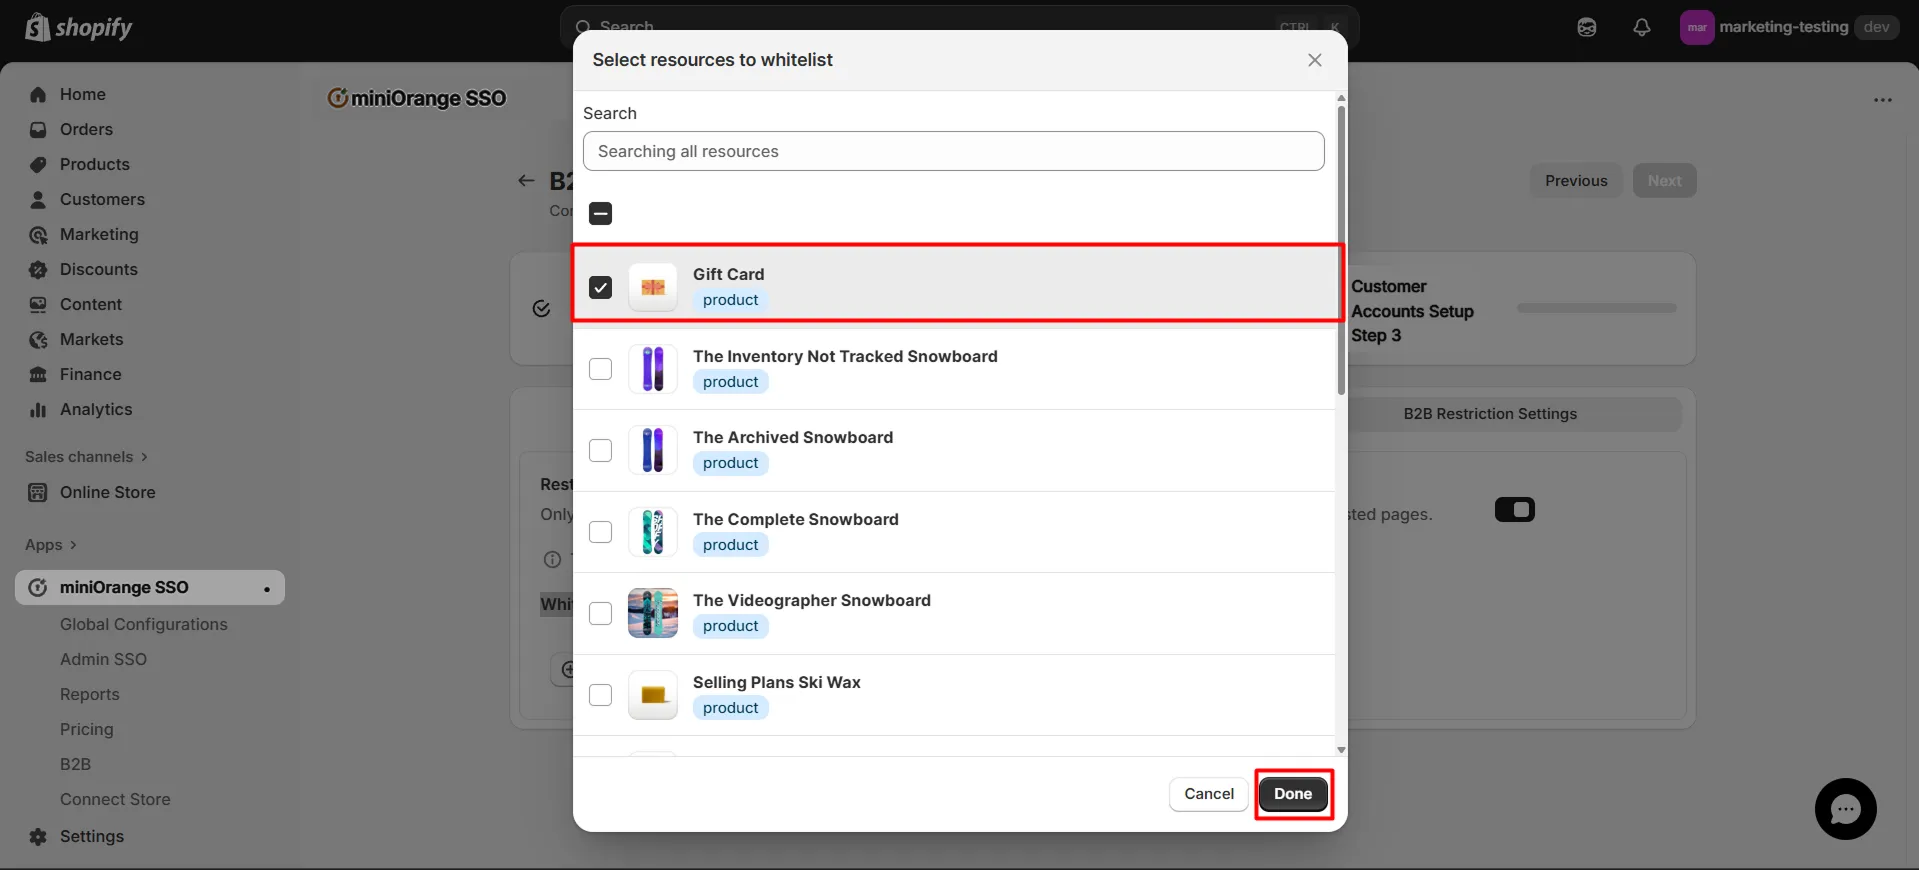Click scrollbar down arrow in dialog
The width and height of the screenshot is (1919, 870).
(x=1341, y=750)
